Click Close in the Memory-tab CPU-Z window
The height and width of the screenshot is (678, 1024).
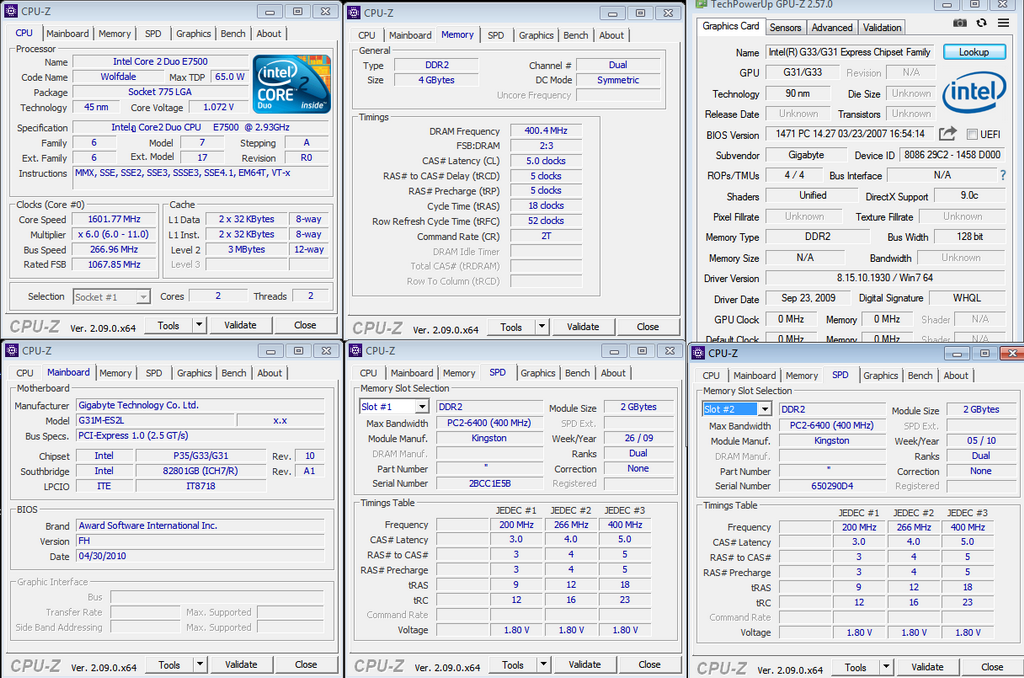[648, 327]
